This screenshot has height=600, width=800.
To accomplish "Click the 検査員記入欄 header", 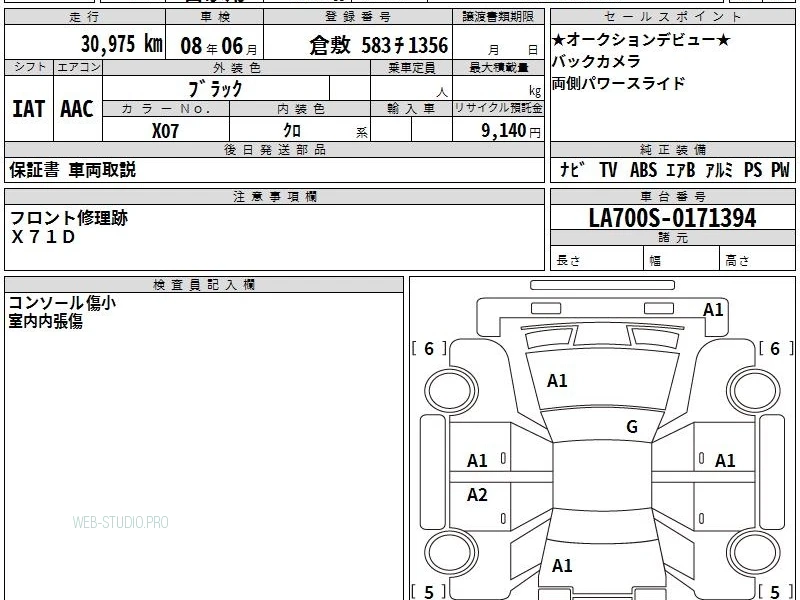I will tap(204, 285).
